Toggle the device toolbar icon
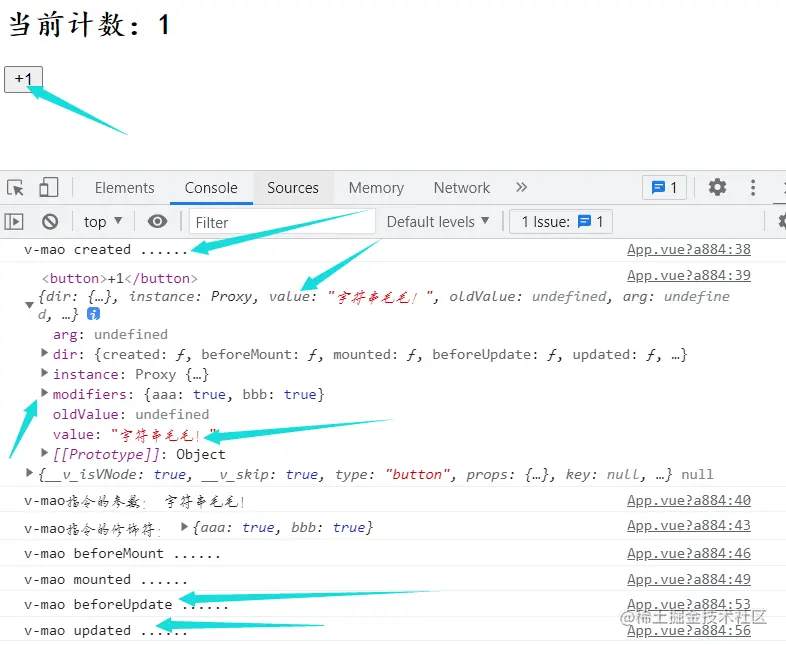 [x=49, y=188]
